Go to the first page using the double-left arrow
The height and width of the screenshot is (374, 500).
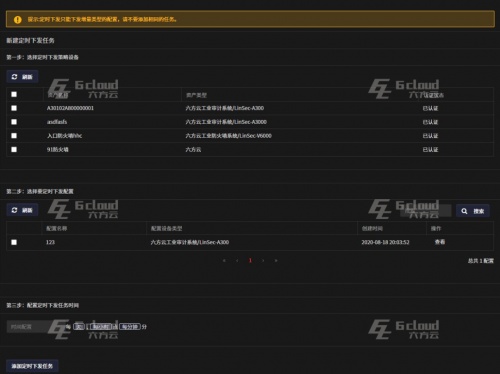224,261
